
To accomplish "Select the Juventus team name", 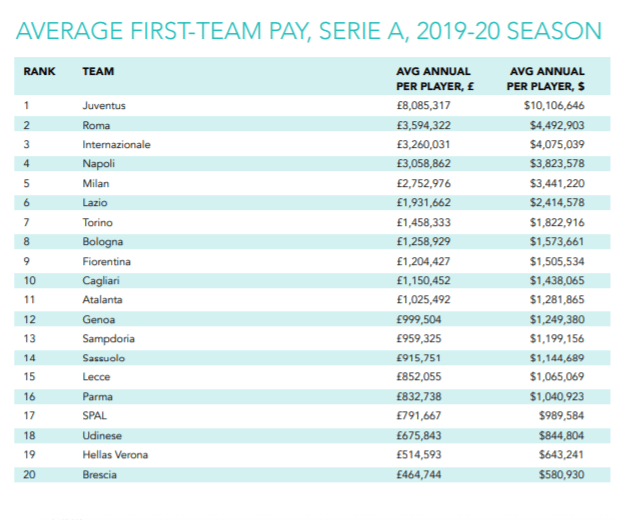I will click(106, 105).
